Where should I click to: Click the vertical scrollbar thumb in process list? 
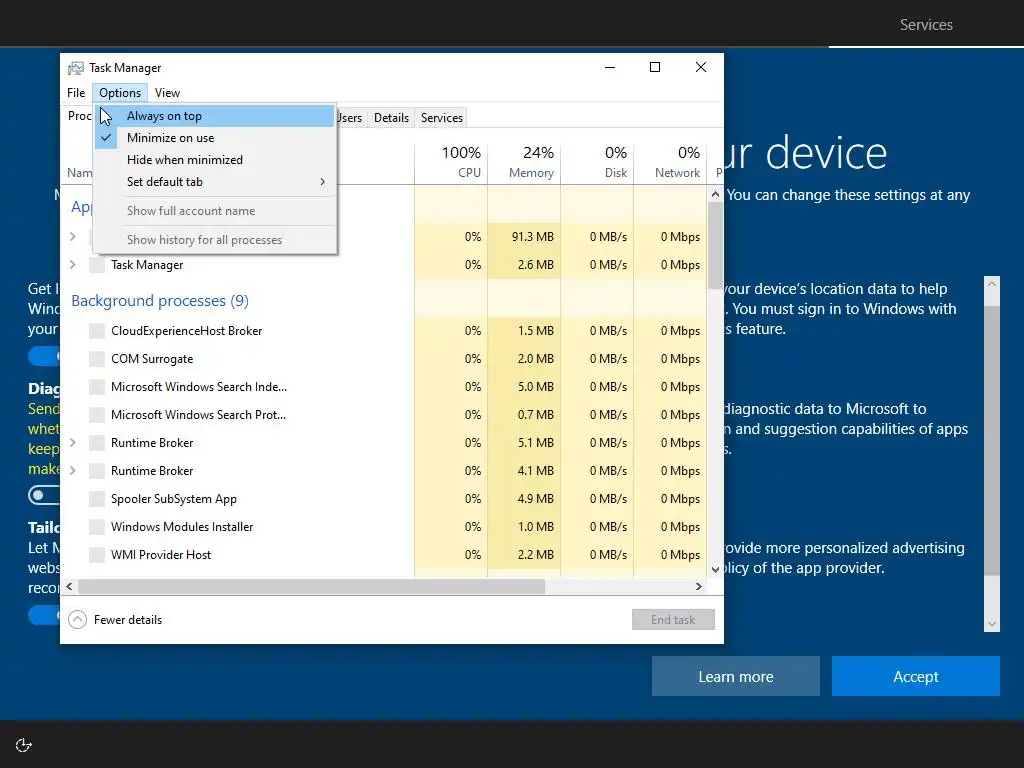715,245
